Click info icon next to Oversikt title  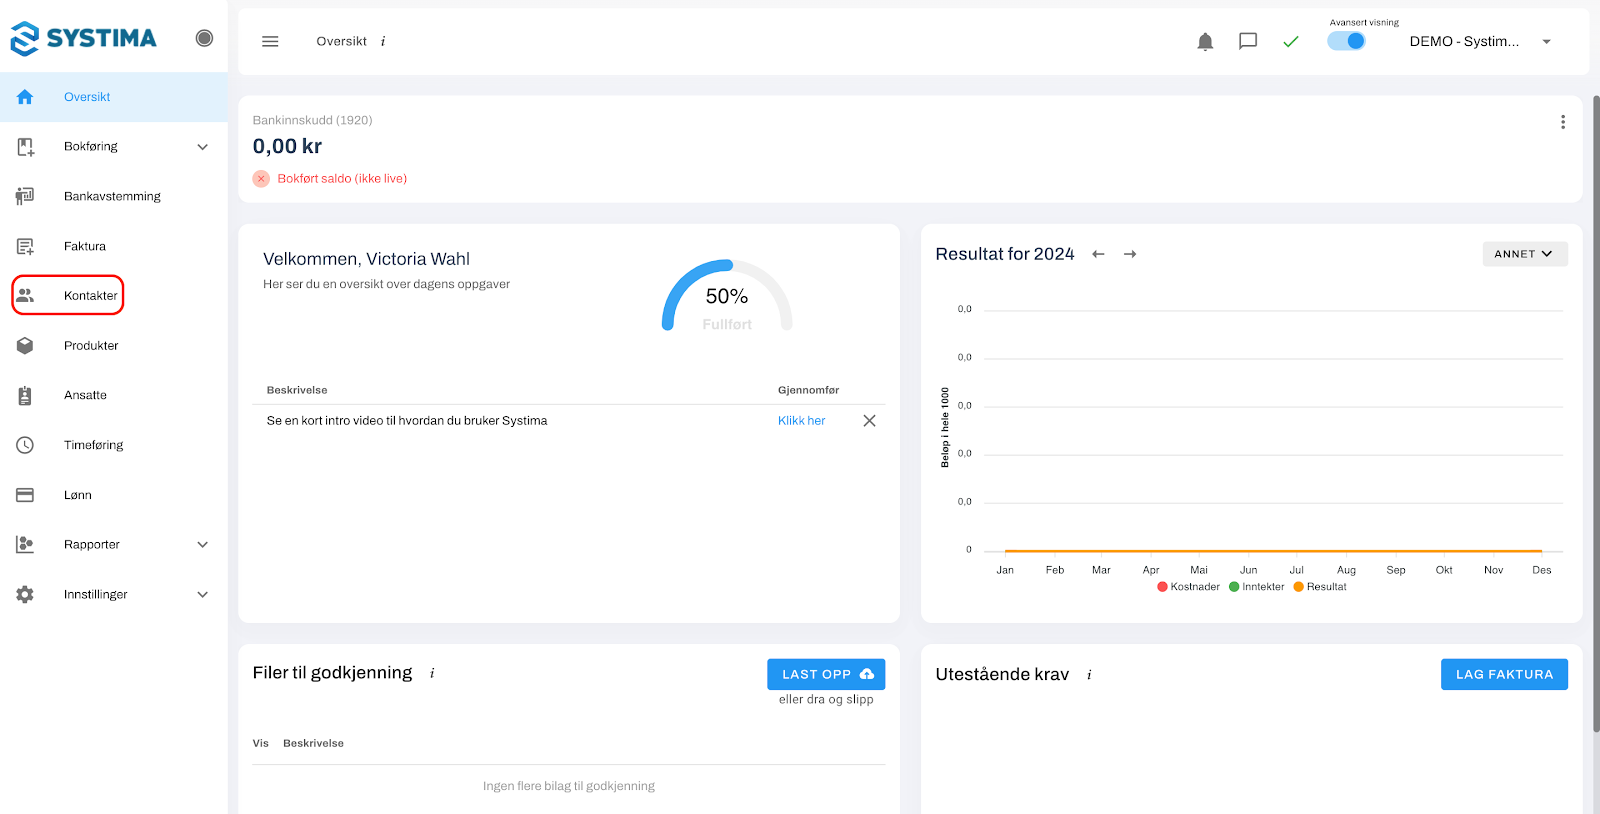click(x=383, y=41)
